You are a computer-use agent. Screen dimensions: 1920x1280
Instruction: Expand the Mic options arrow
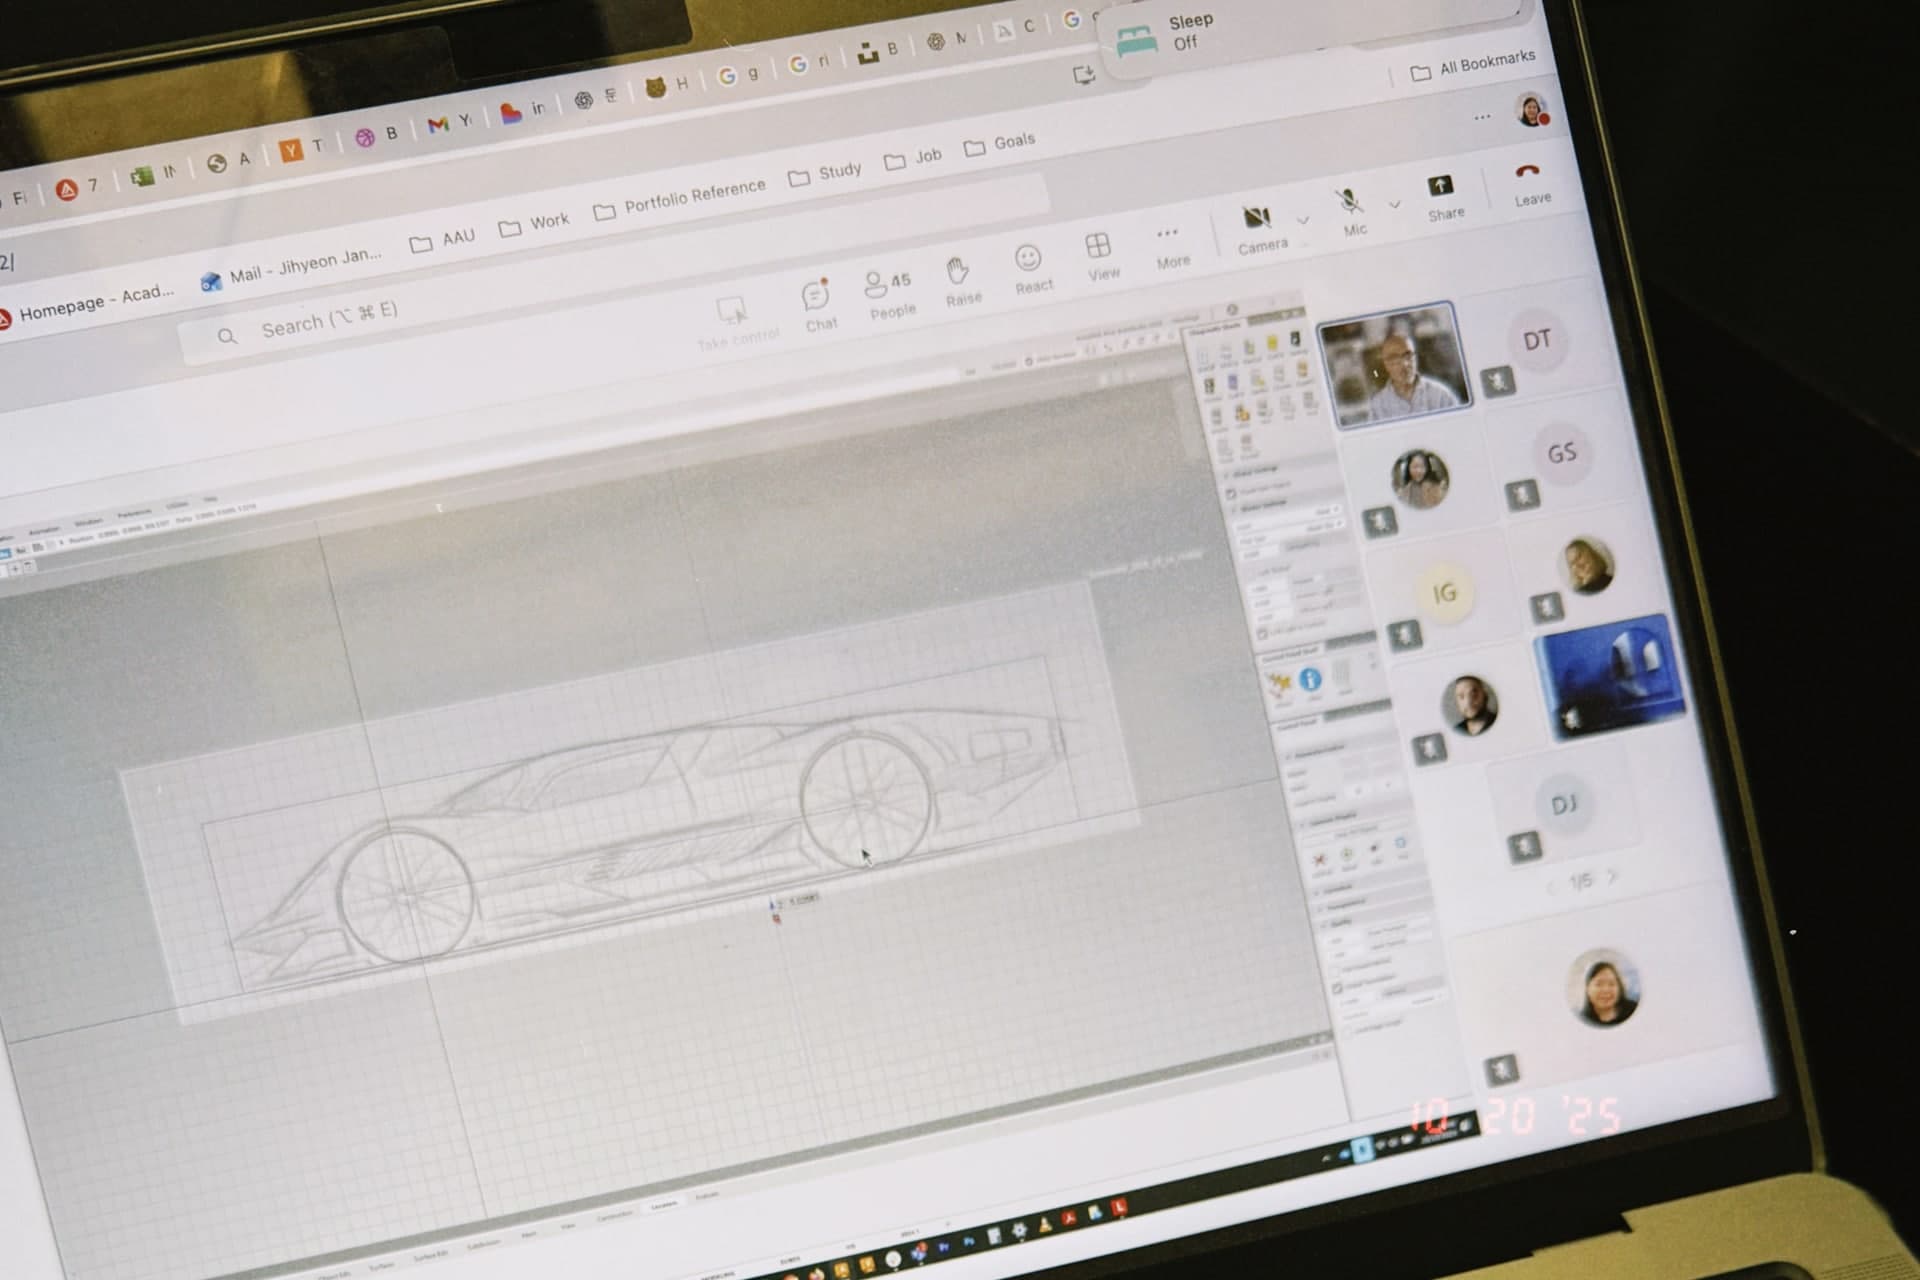click(1394, 204)
